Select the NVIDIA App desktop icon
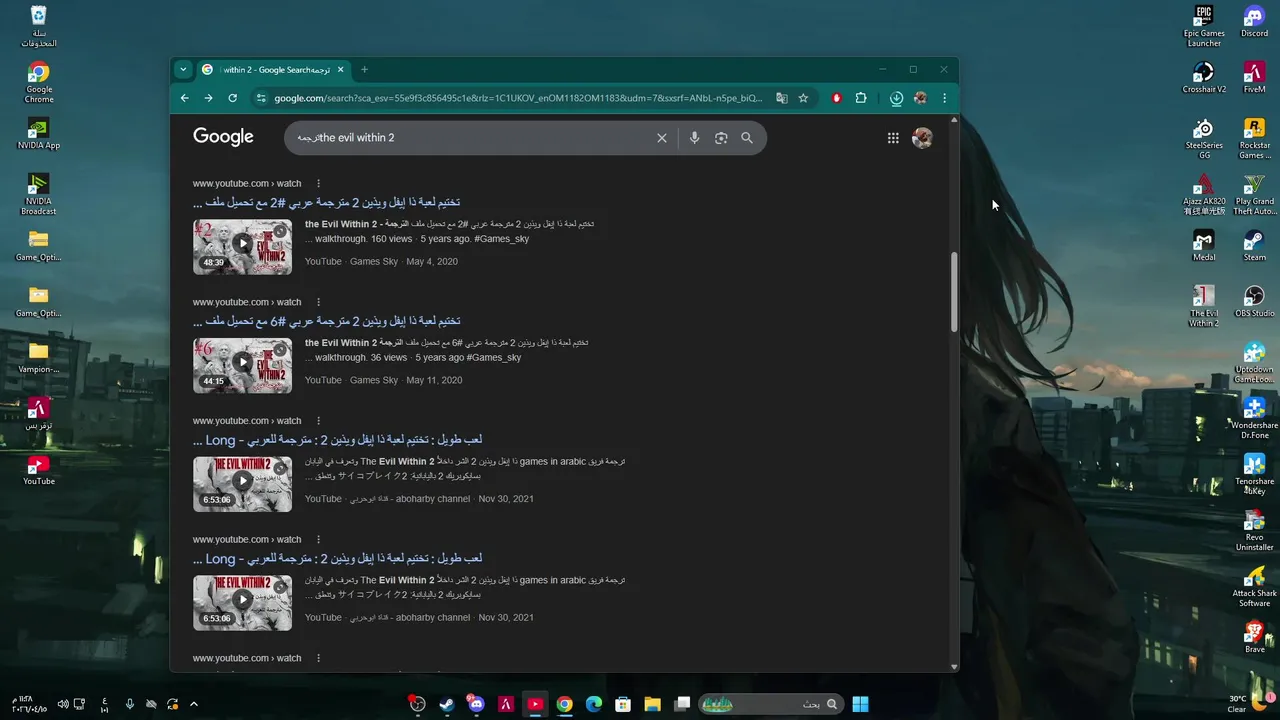Screen dimensions: 1280x720 39,134
